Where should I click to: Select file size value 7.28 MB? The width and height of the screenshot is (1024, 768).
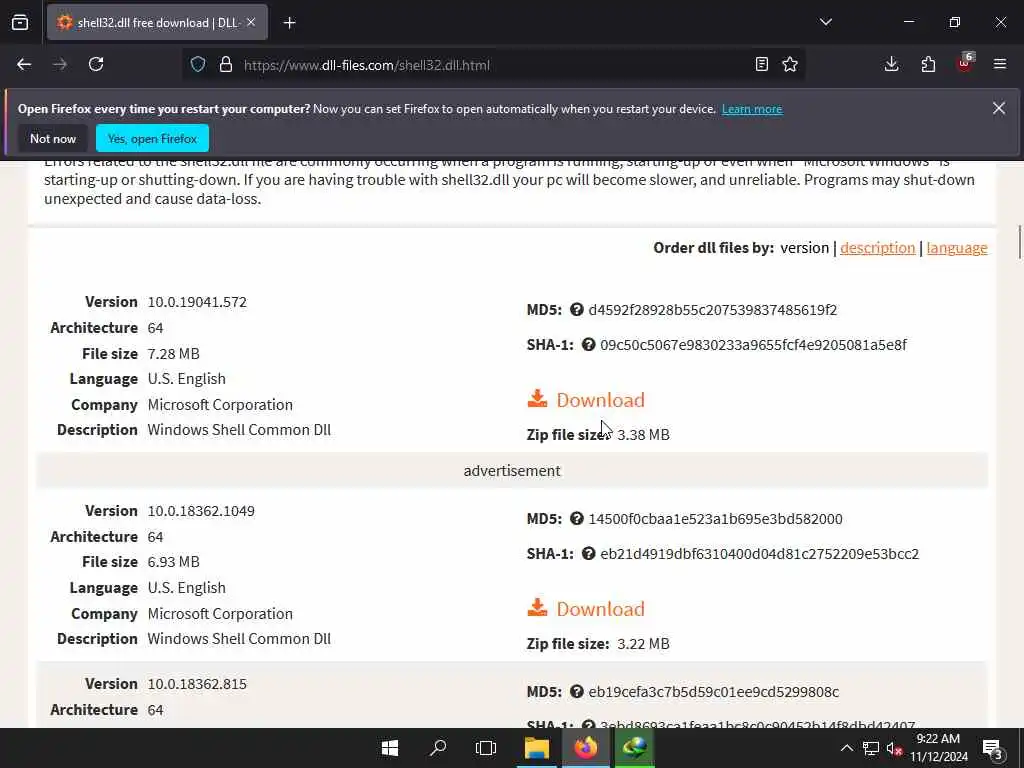tap(174, 354)
